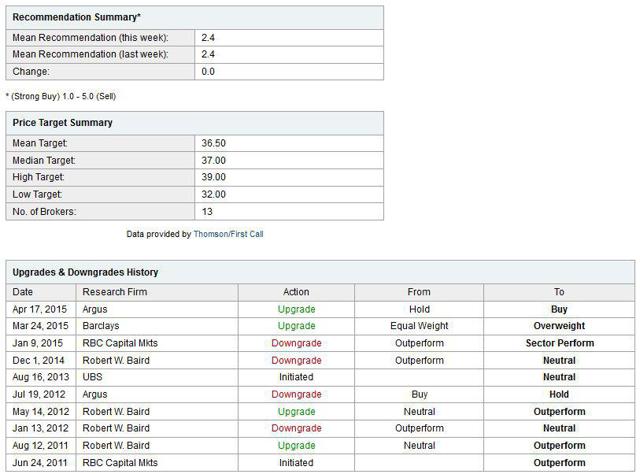This screenshot has height=474, width=640.
Task: Select the May 14, 2012 date cell
Action: [x=41, y=412]
